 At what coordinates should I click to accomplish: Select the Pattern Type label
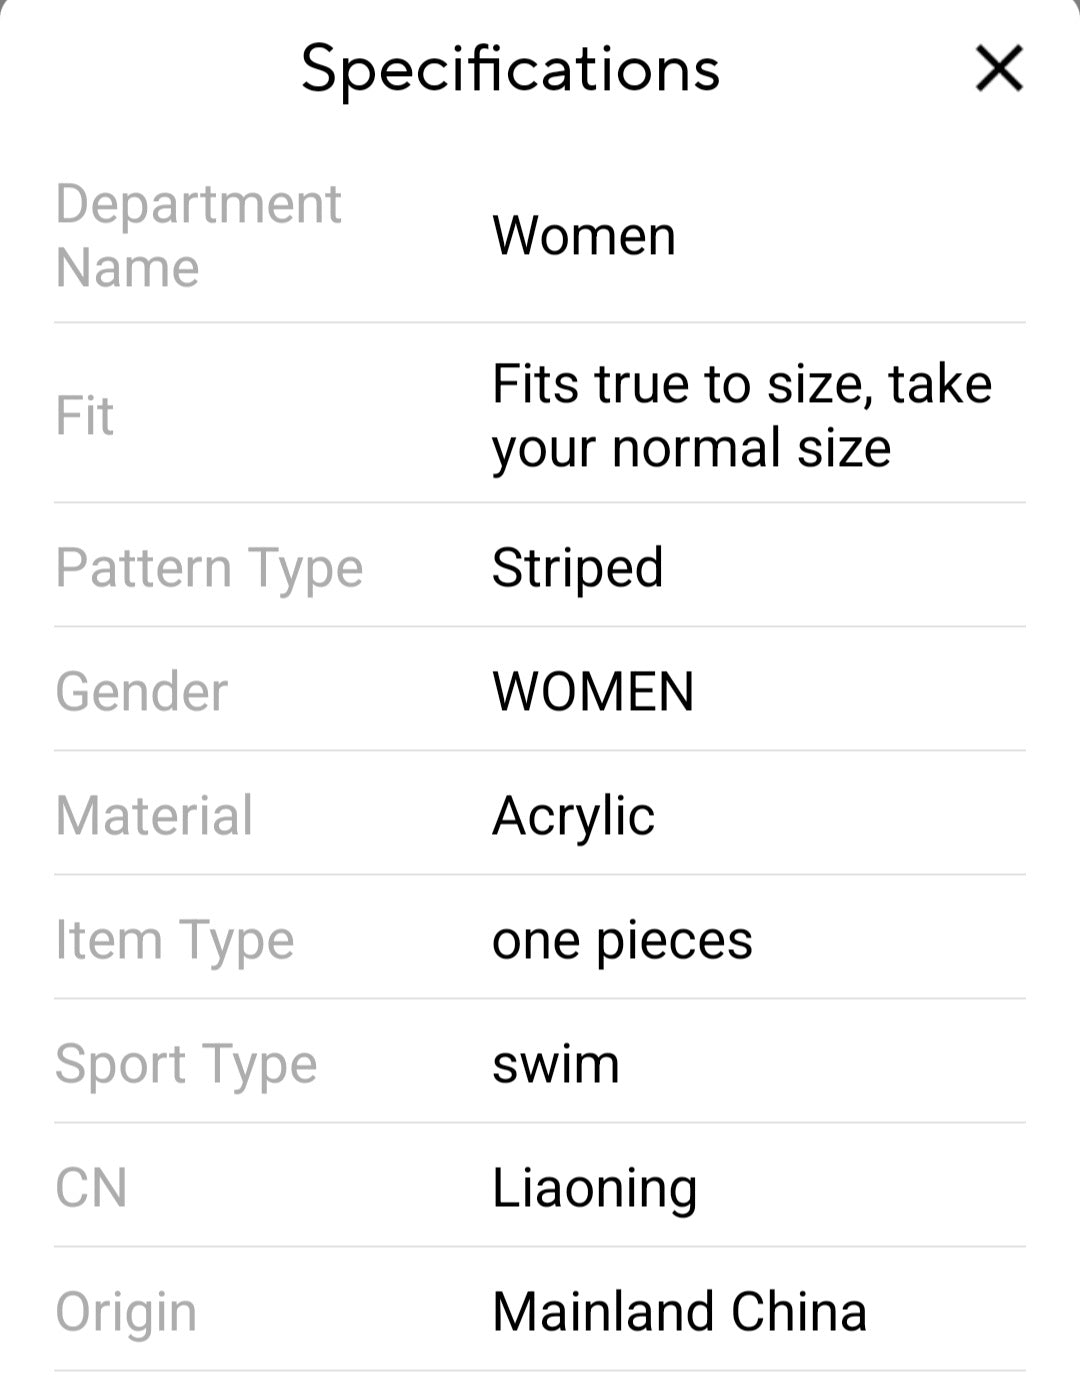point(209,568)
